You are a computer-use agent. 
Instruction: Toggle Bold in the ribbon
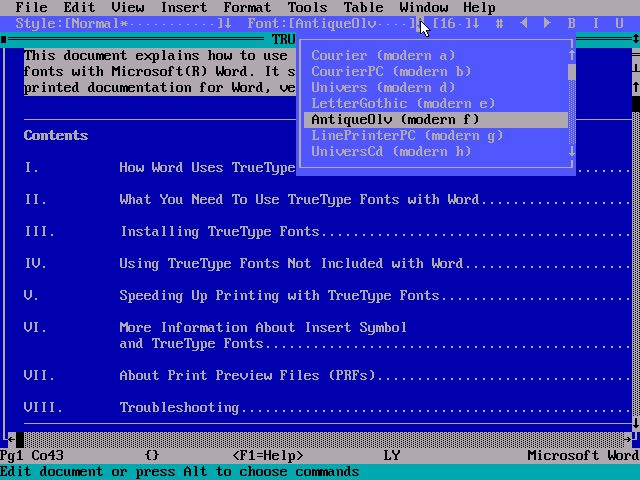point(572,23)
